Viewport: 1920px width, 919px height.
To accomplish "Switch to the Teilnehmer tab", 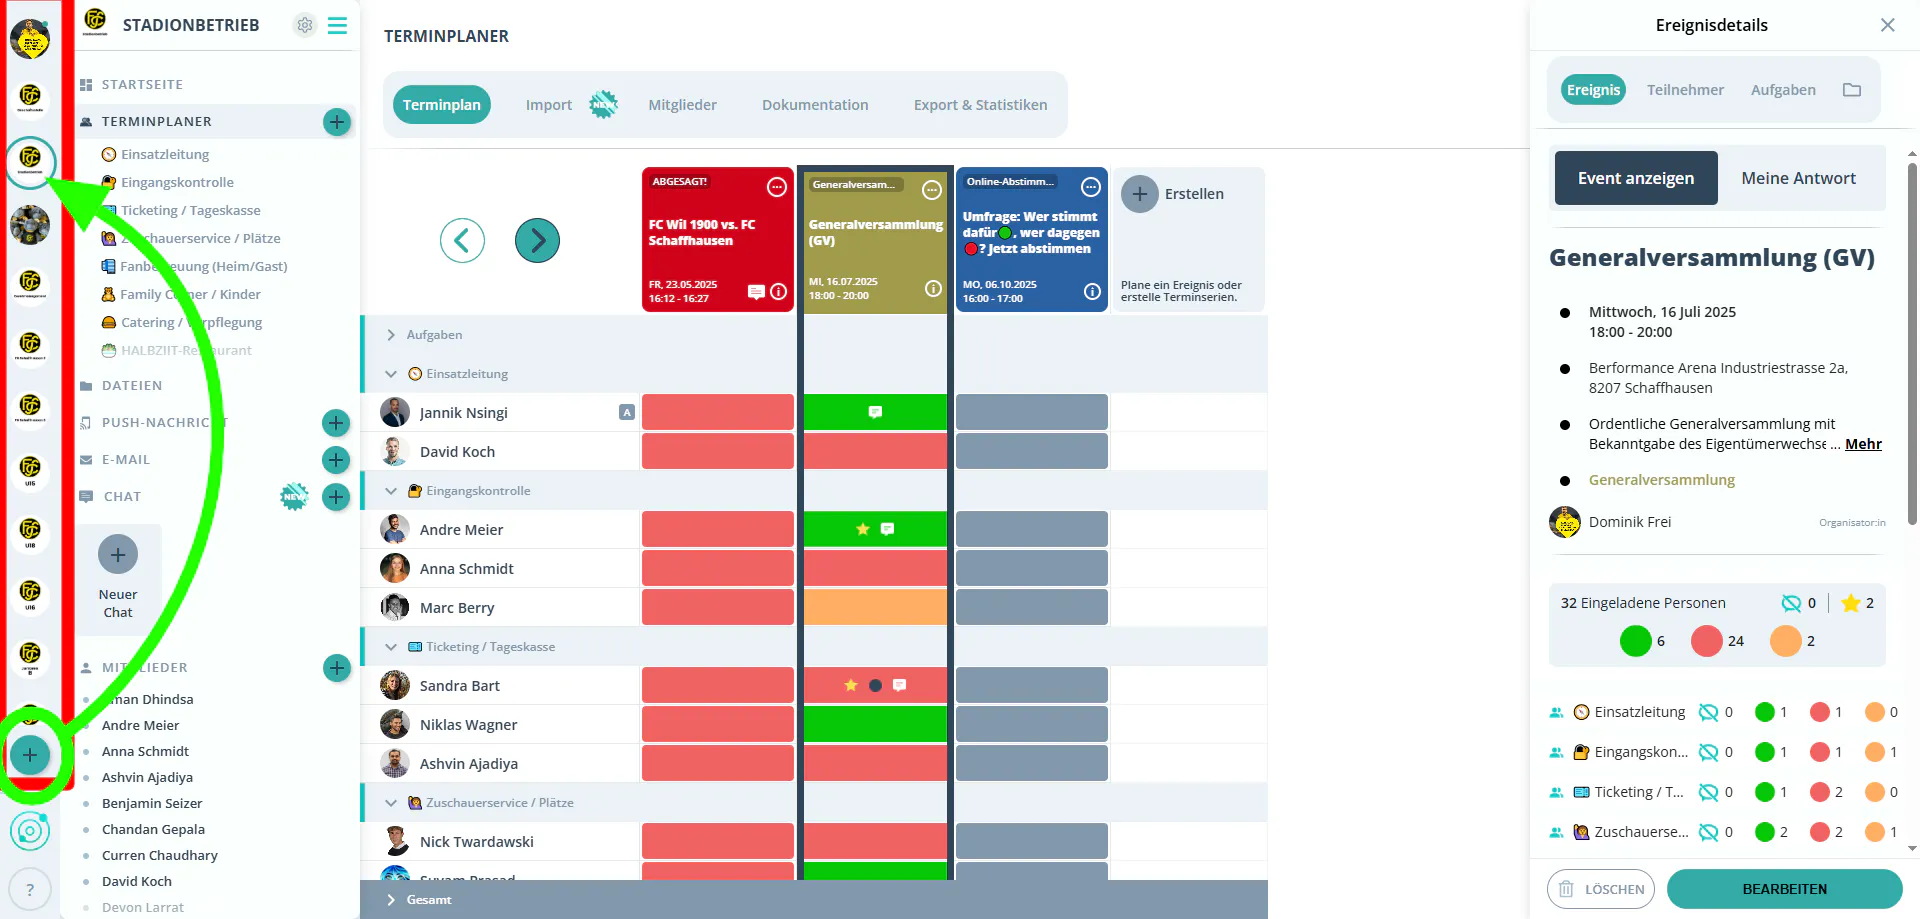I will (1685, 90).
